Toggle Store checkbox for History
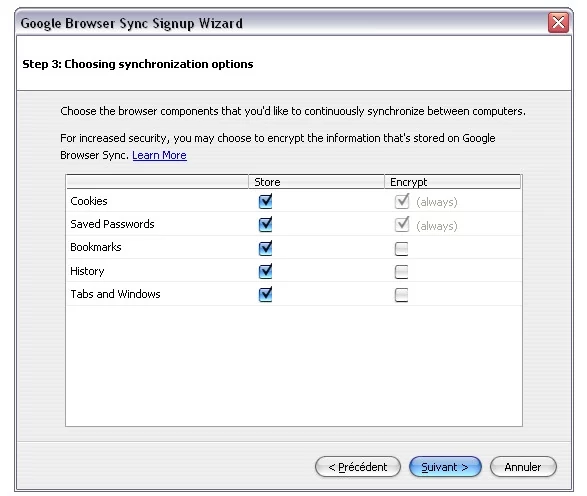The image size is (587, 496). (265, 271)
